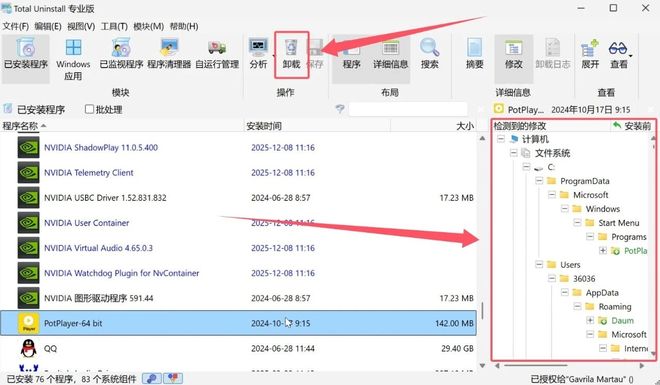Open the 卸载日志 view
660x385 pixels.
(x=553, y=54)
